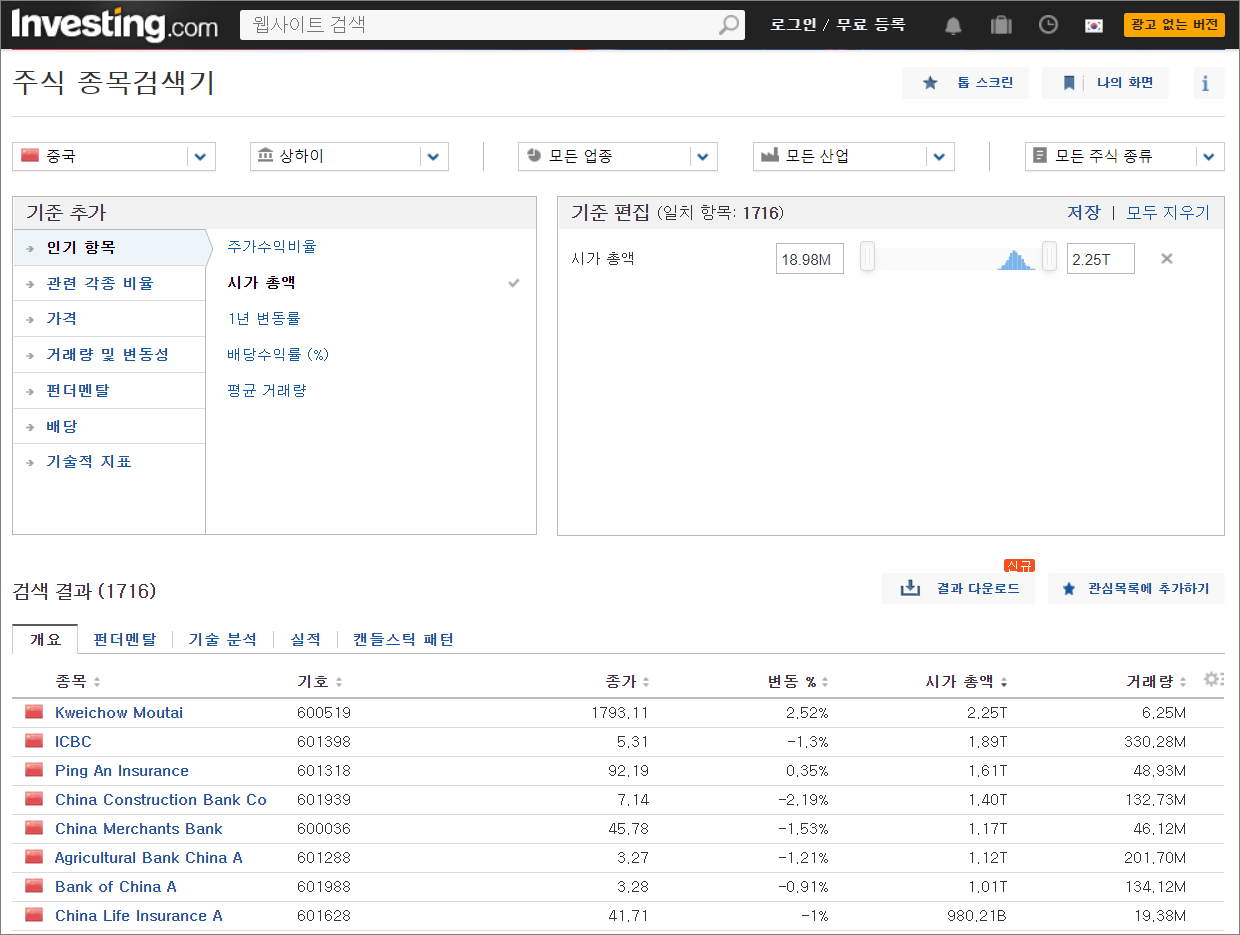This screenshot has height=935, width=1240.
Task: Click the Investing.com logo
Action: (114, 25)
